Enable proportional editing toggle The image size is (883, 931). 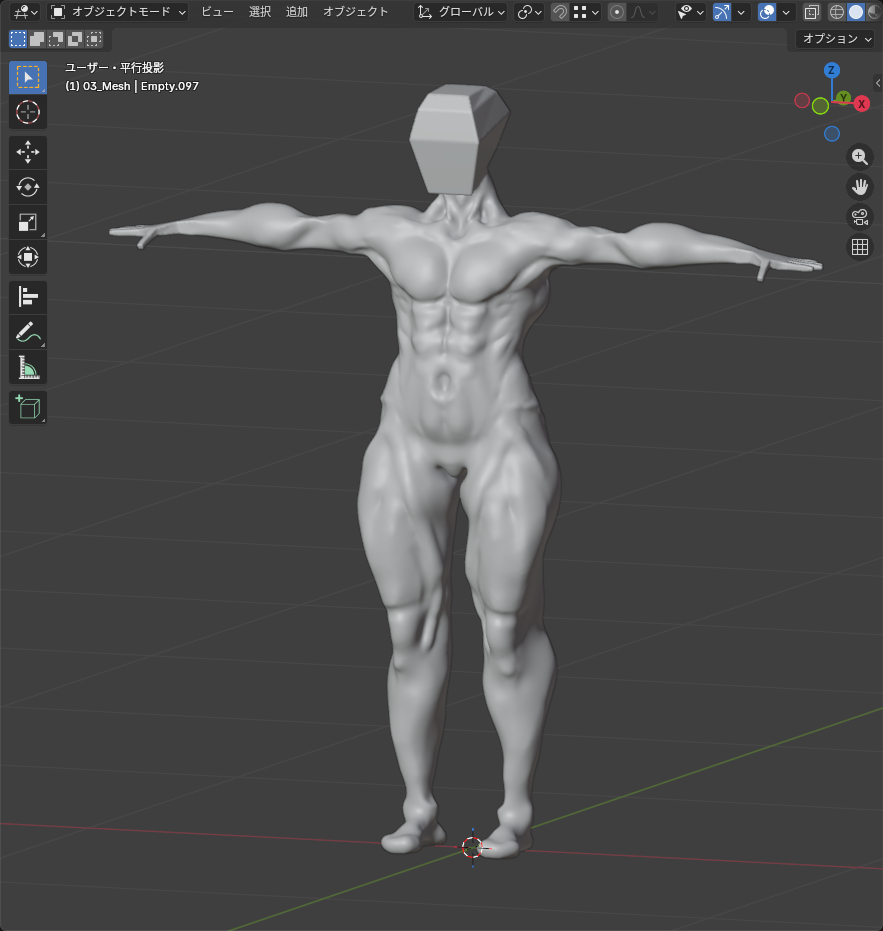click(x=617, y=12)
